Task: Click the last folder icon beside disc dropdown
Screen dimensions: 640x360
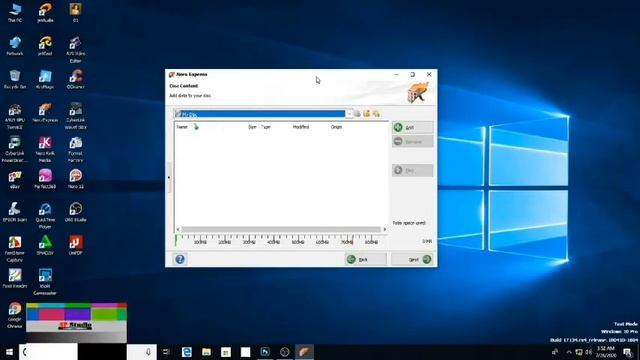Action: 376,114
